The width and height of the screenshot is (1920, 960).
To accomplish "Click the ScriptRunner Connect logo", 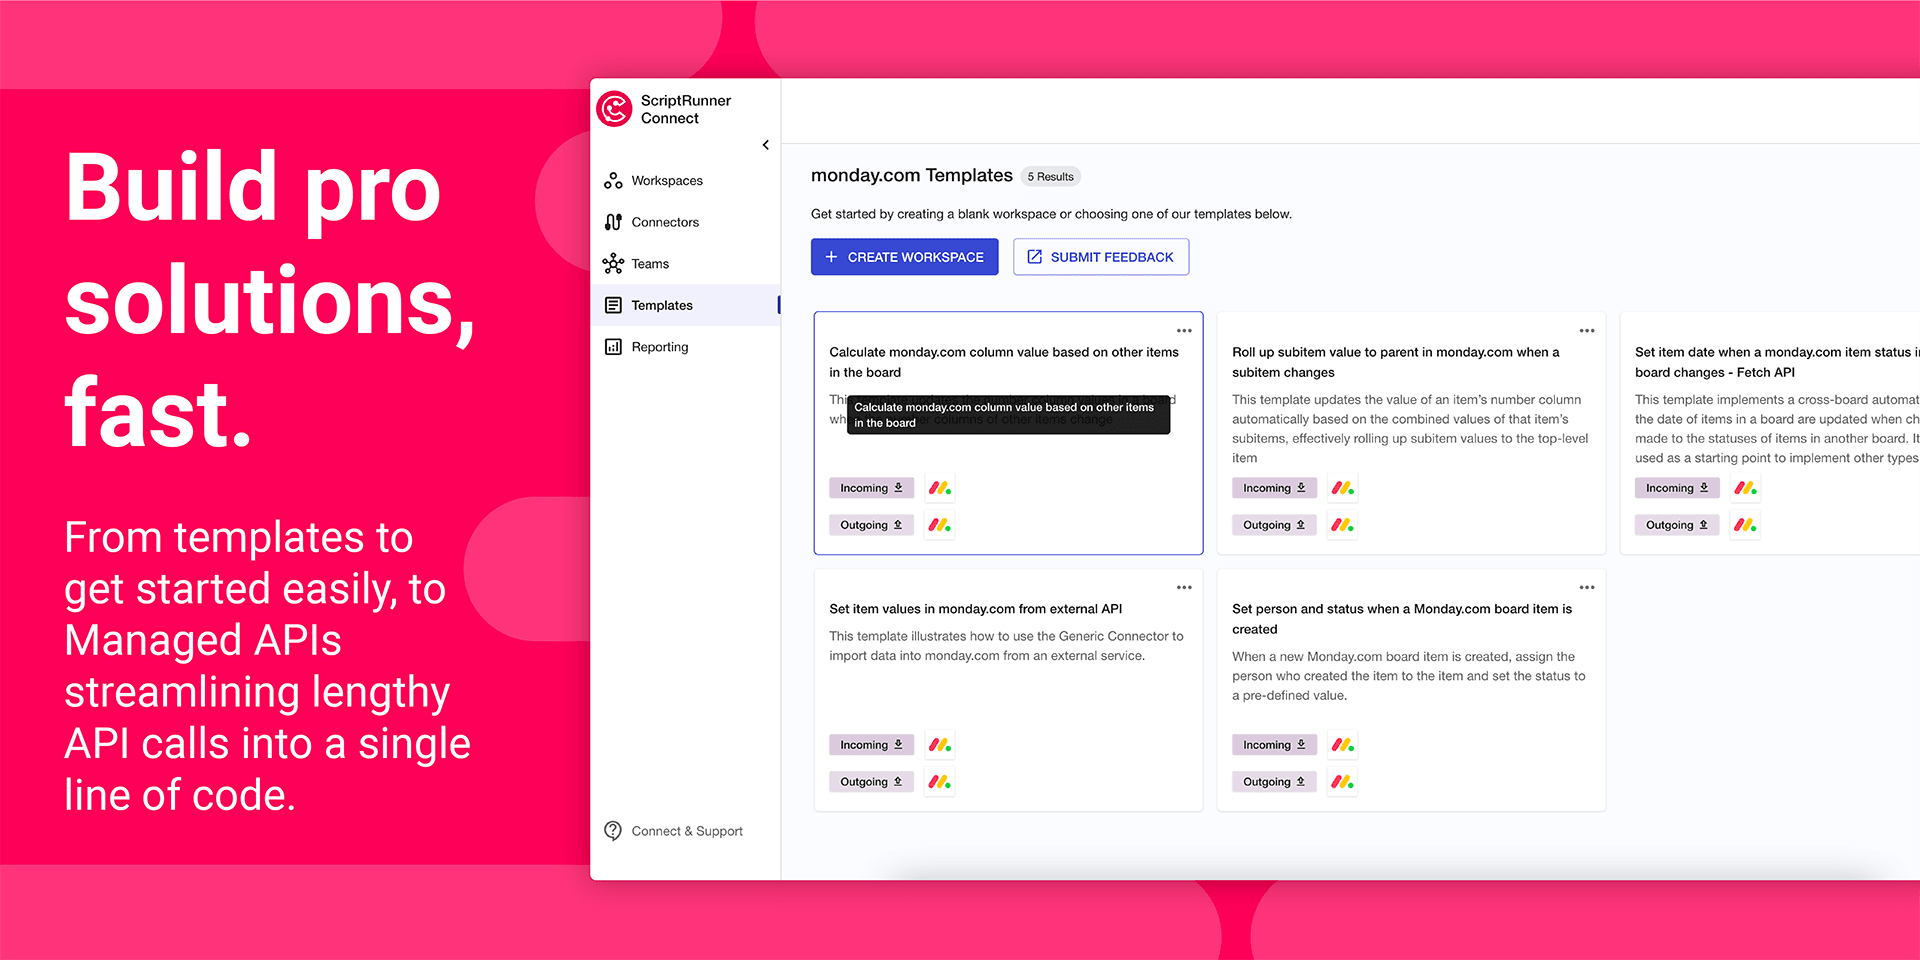I will [x=615, y=109].
